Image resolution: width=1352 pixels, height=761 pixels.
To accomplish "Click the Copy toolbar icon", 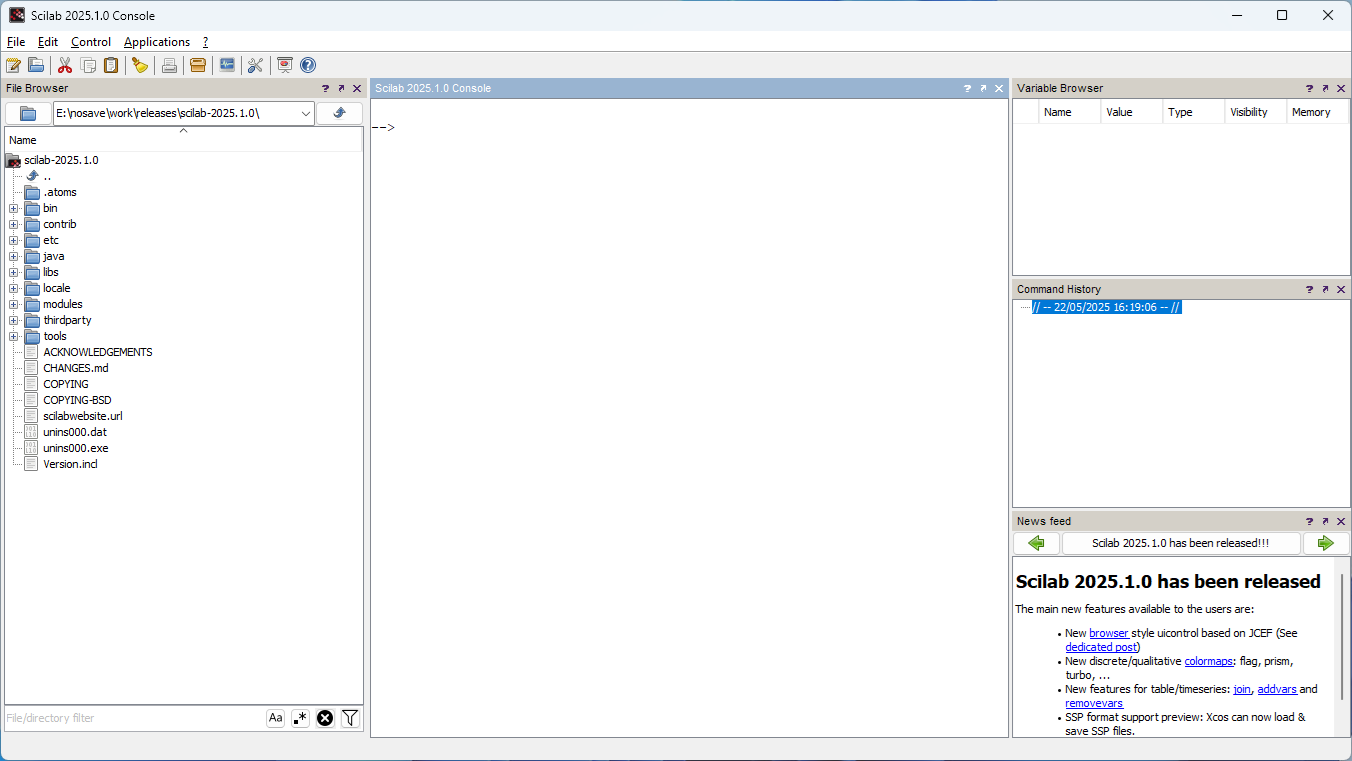I will pos(88,65).
